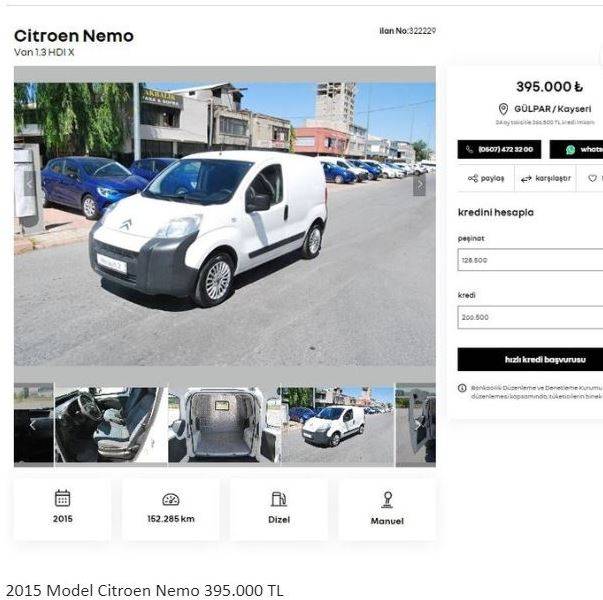Click the gear shift icon for Manuel
The width and height of the screenshot is (603, 600).
point(388,500)
